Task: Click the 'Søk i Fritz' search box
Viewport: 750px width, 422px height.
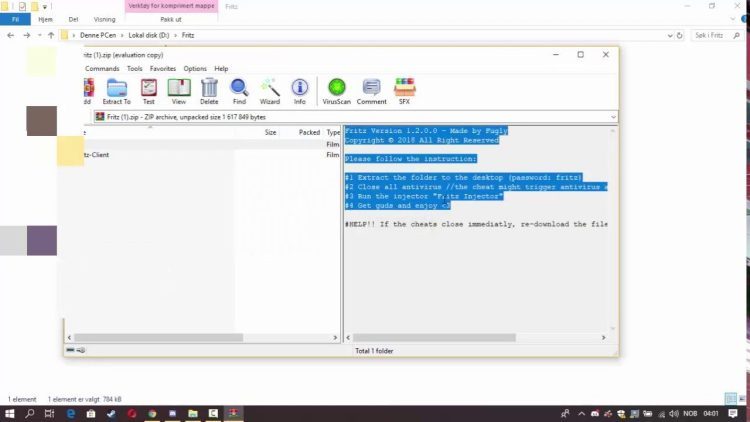Action: (x=717, y=35)
